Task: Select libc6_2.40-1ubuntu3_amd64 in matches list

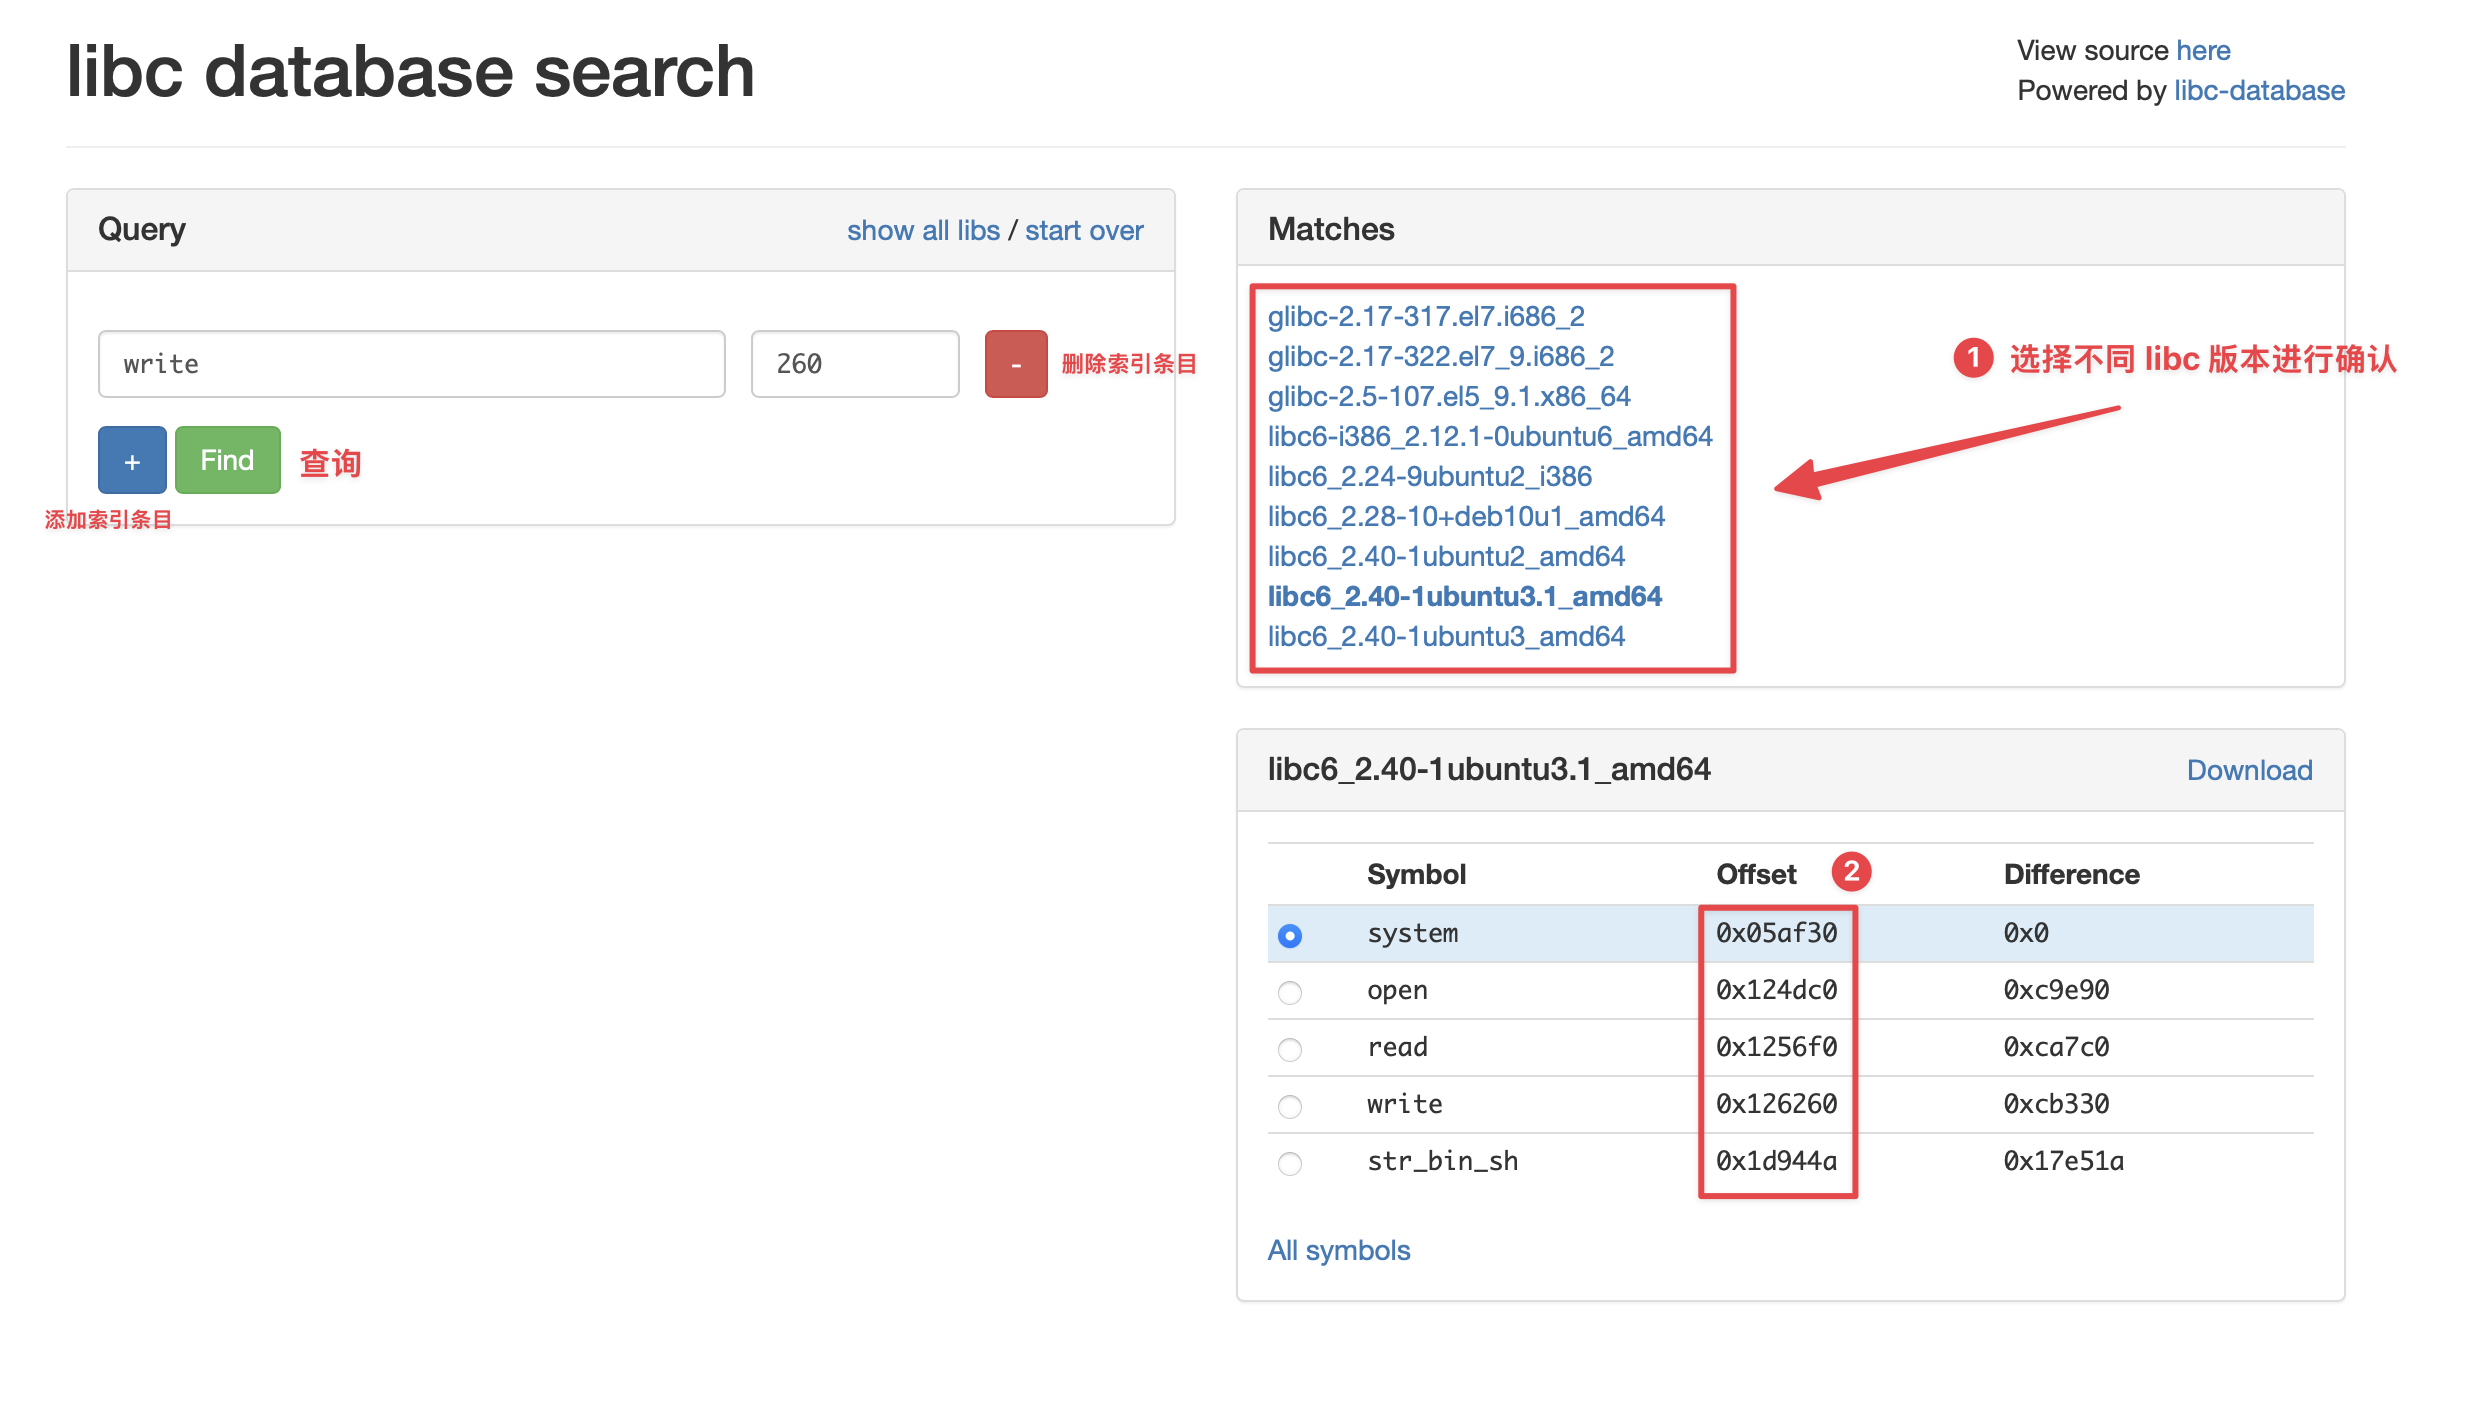Action: 1445,636
